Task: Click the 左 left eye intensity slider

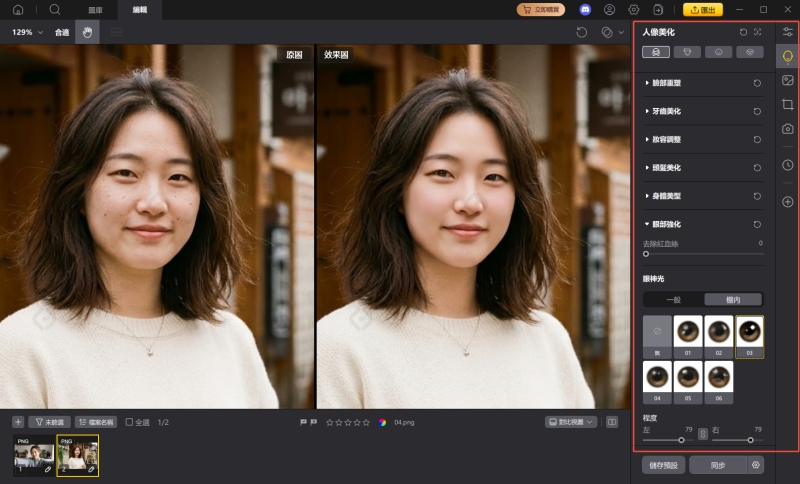Action: [668, 440]
